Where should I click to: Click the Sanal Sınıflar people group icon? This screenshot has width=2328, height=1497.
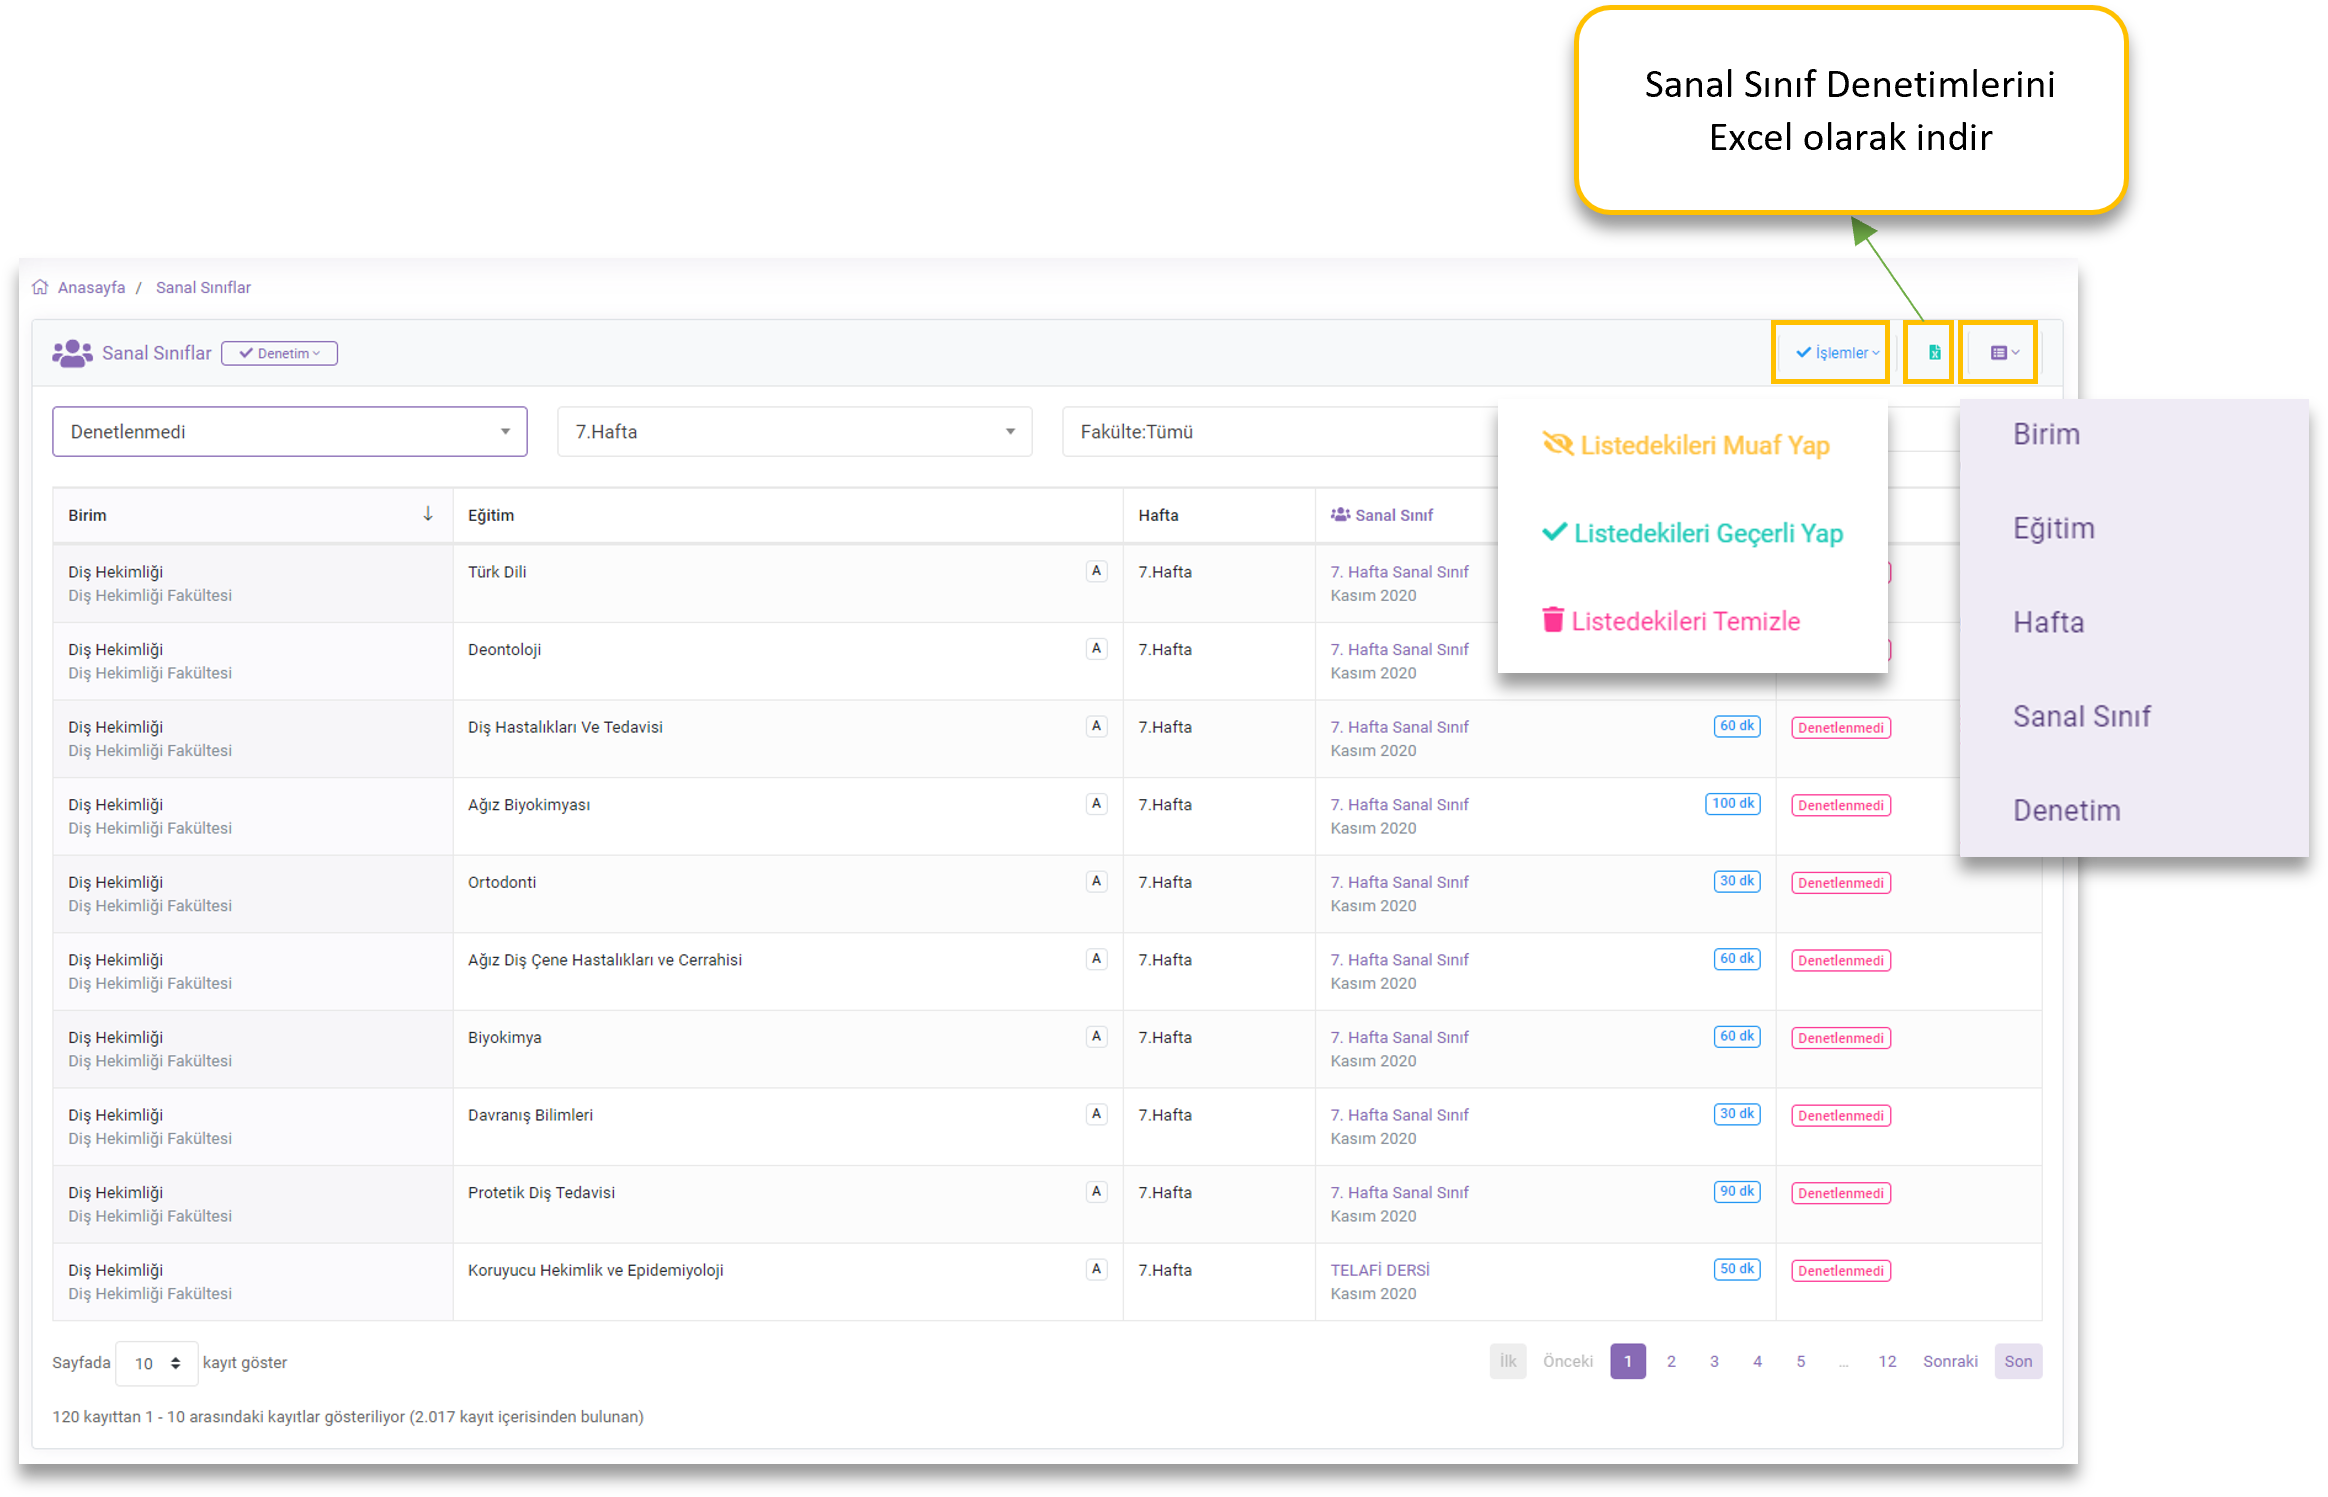coord(72,353)
